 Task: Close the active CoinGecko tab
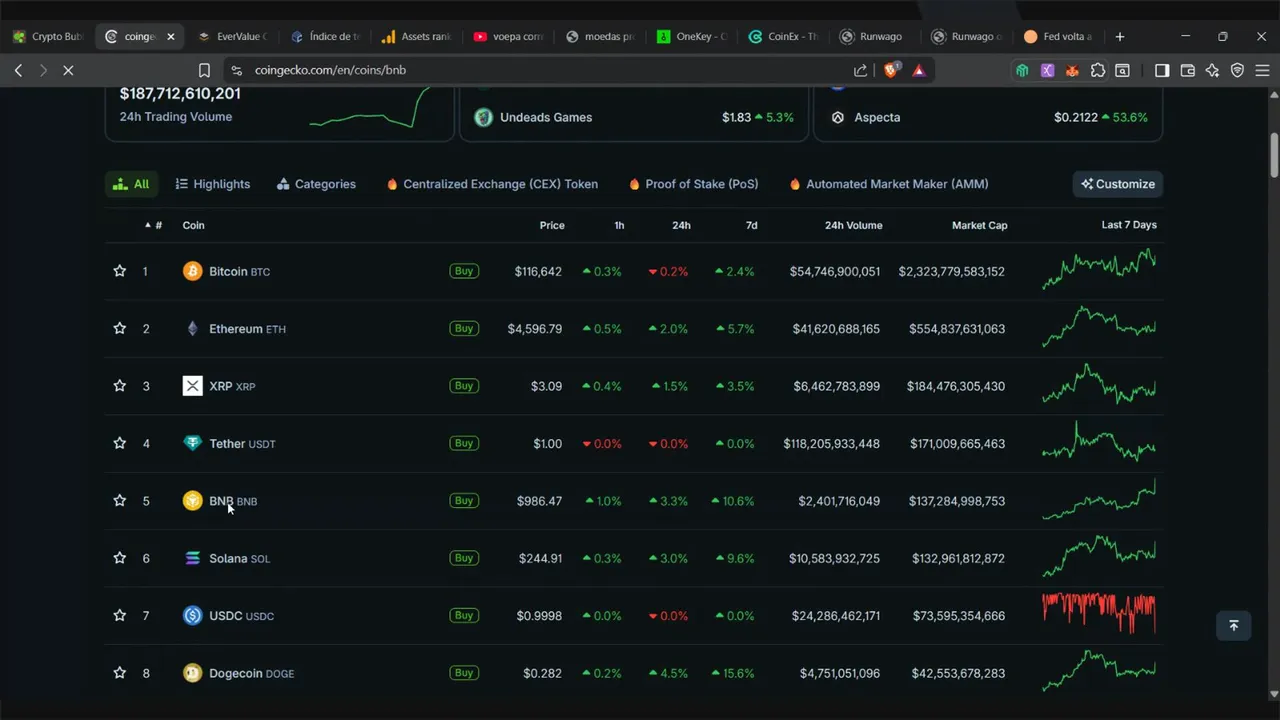tap(170, 37)
